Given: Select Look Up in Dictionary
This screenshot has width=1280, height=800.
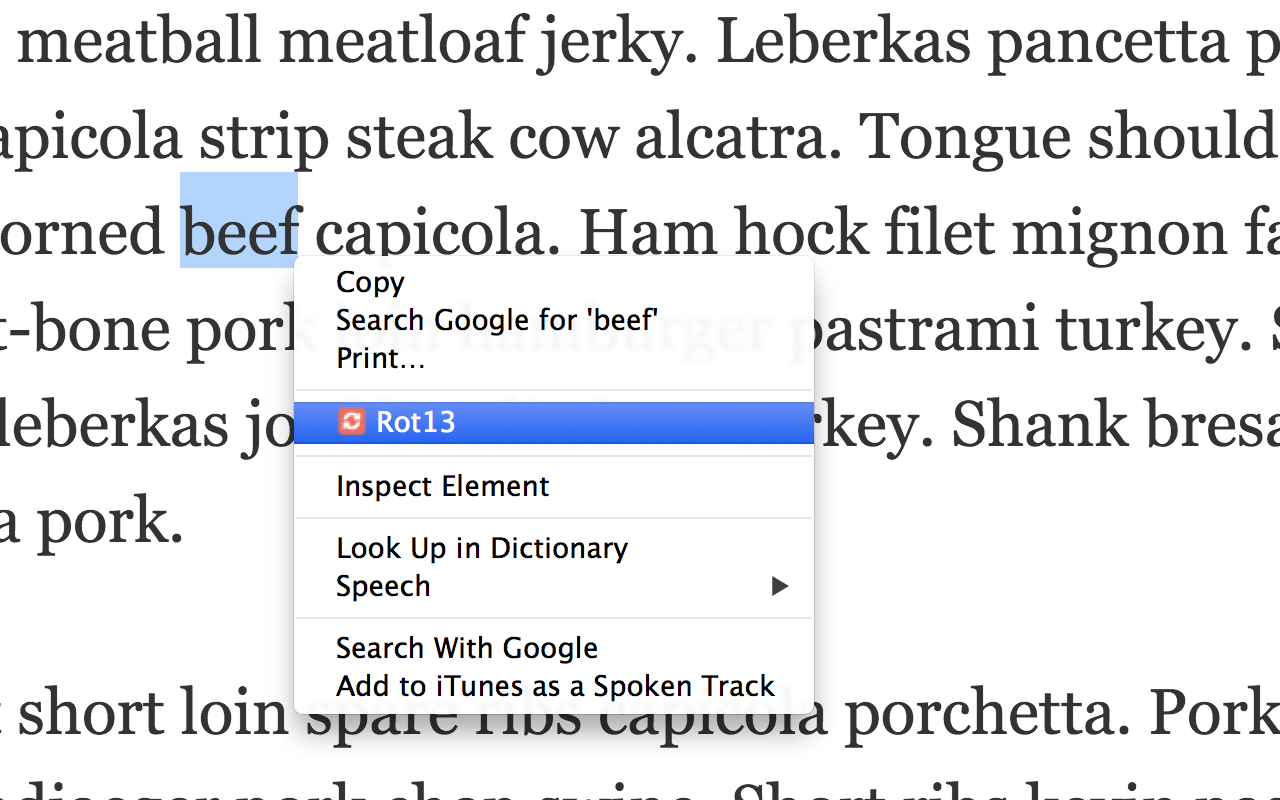Looking at the screenshot, I should point(481,548).
